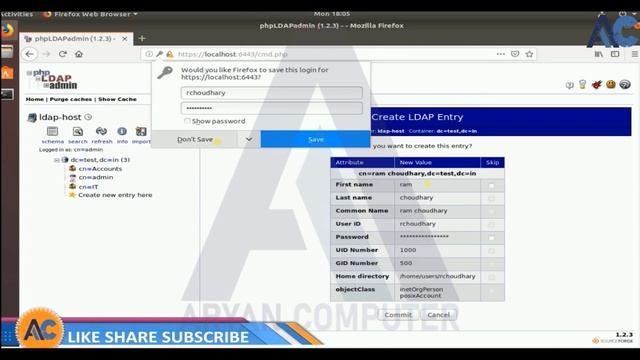Check the Skip box for UID Number
Viewport: 640px width, 360px height.
click(x=491, y=251)
